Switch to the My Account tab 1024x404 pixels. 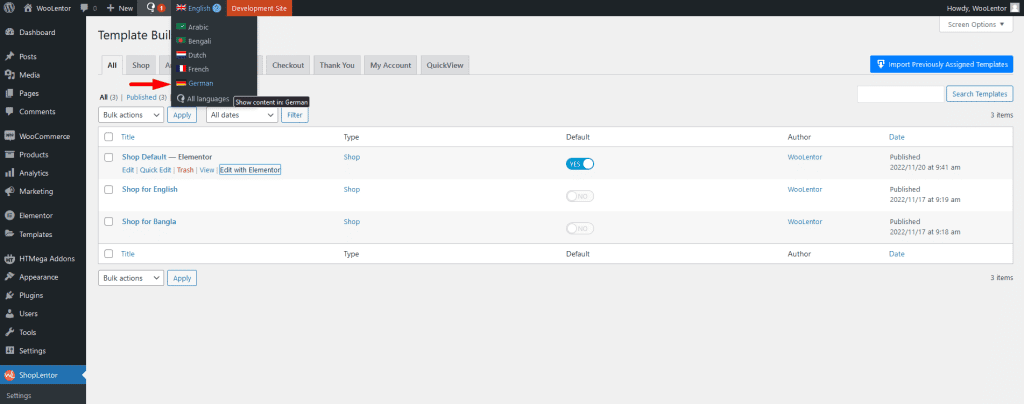(x=391, y=65)
